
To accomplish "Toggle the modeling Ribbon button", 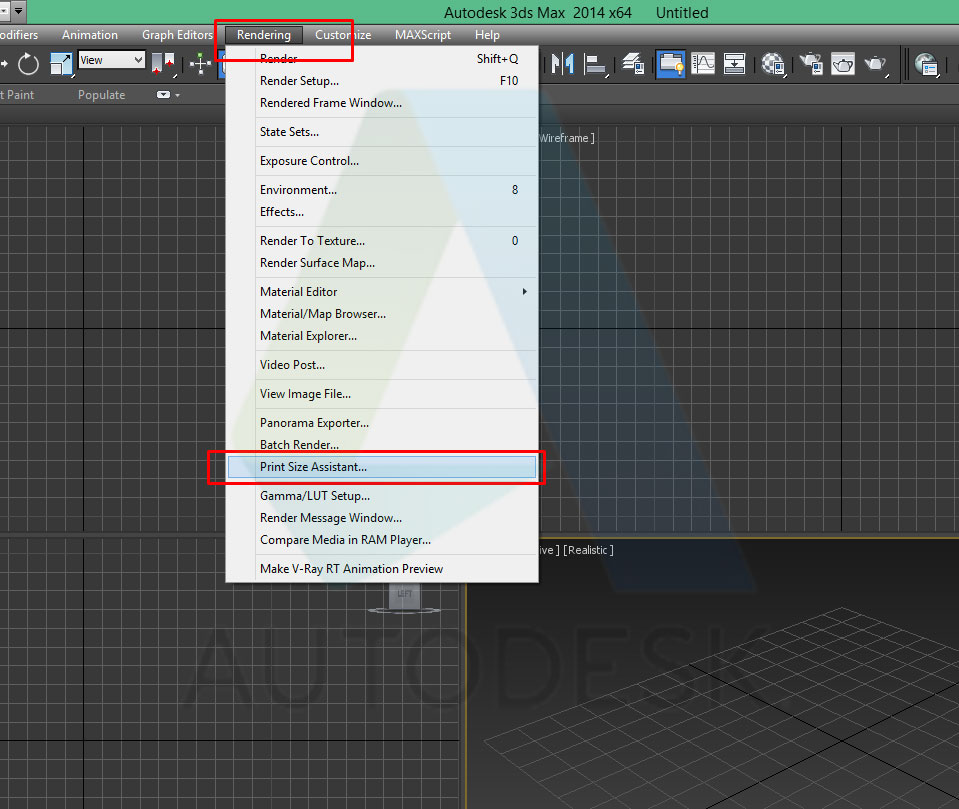I will (x=670, y=64).
